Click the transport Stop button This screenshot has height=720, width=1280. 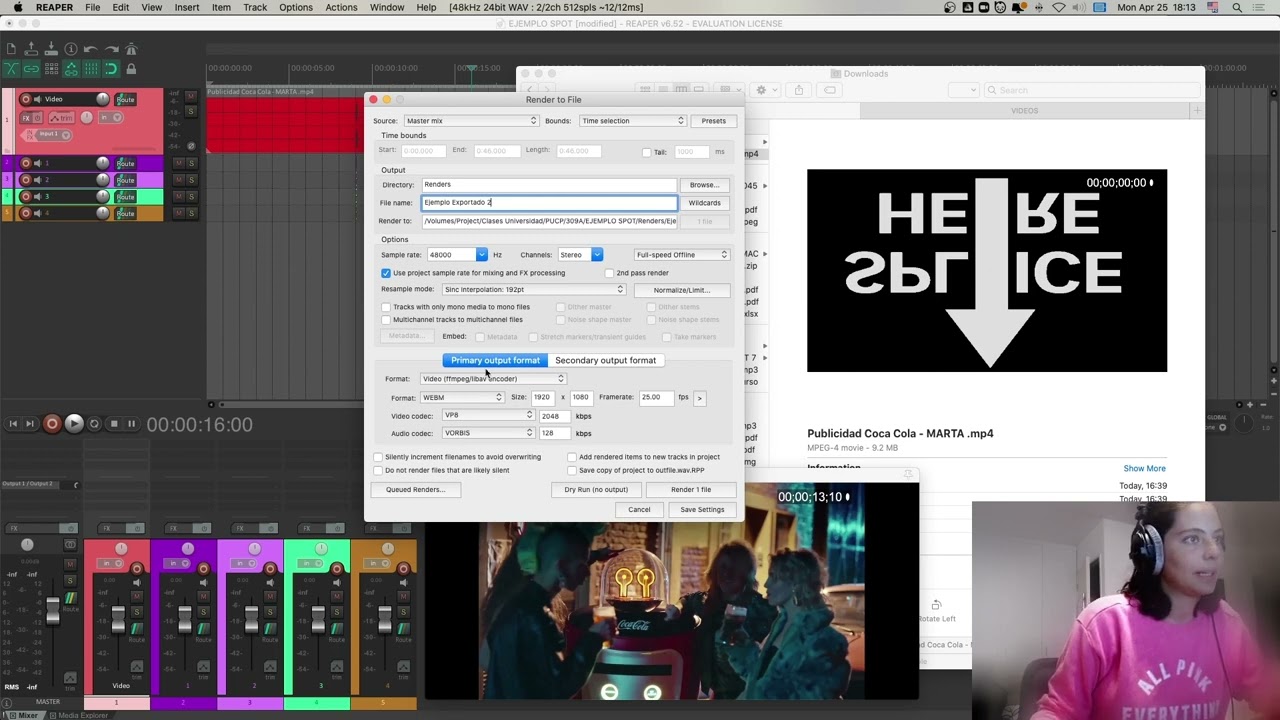pyautogui.click(x=113, y=424)
